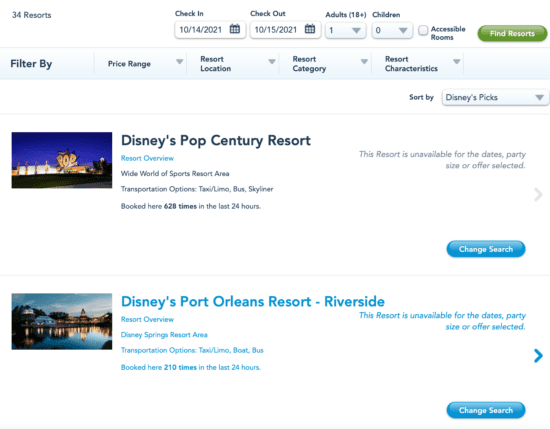Open the Check Out calendar icon
Viewport: 550px width, 429px height.
pos(310,29)
